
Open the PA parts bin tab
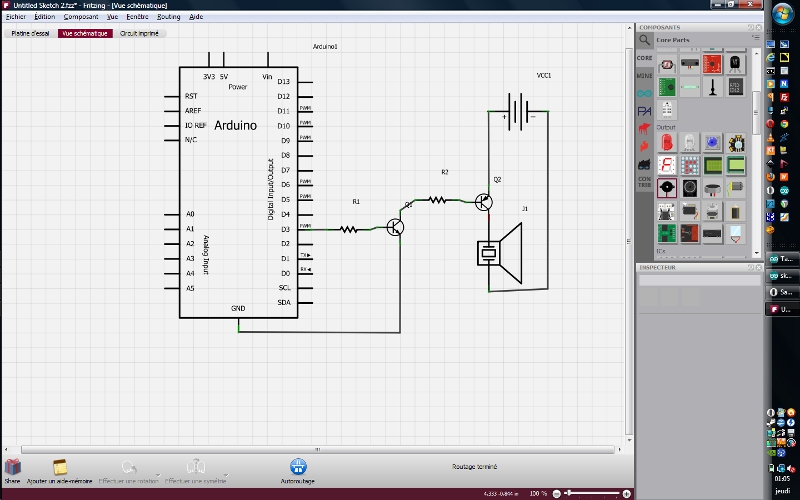(644, 111)
